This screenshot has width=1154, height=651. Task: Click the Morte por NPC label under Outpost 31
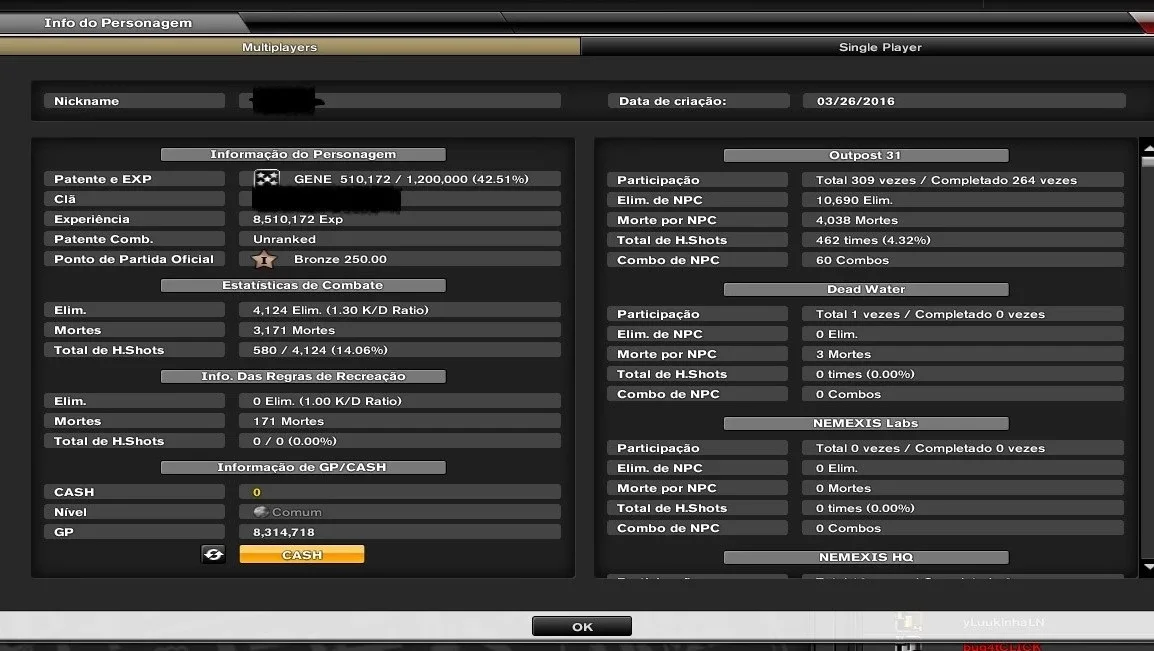pyautogui.click(x=697, y=220)
